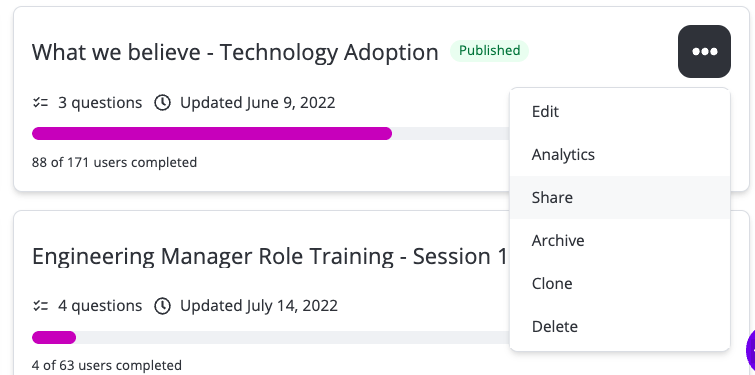Screen dimensions: 755x375
Task: Click the purple circular widget at right edge
Action: pos(750,350)
